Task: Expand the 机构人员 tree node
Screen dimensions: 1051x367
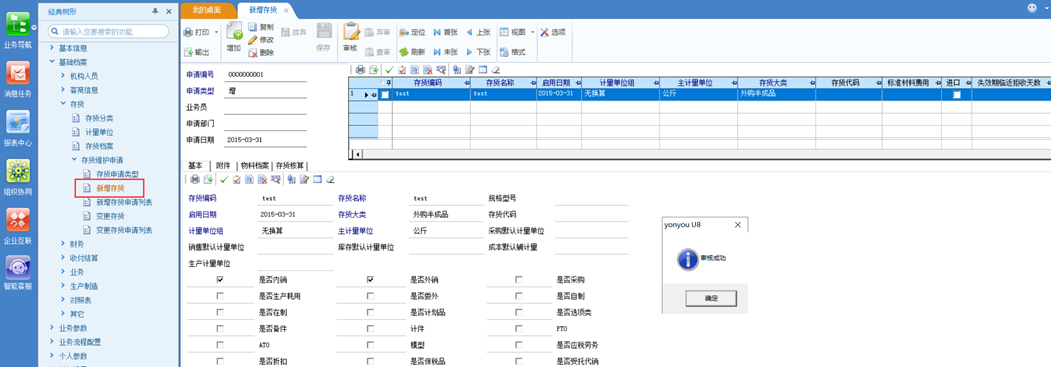Action: point(63,76)
